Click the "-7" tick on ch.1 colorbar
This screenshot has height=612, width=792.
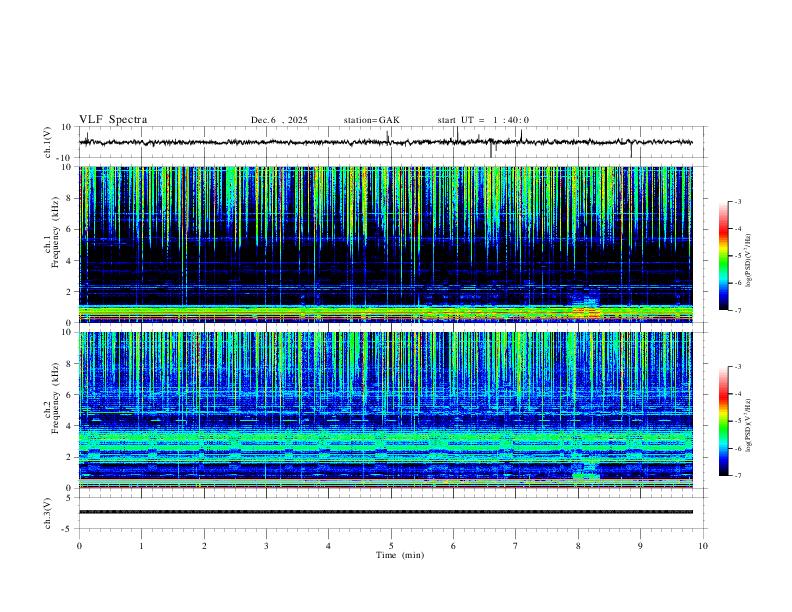pos(737,310)
